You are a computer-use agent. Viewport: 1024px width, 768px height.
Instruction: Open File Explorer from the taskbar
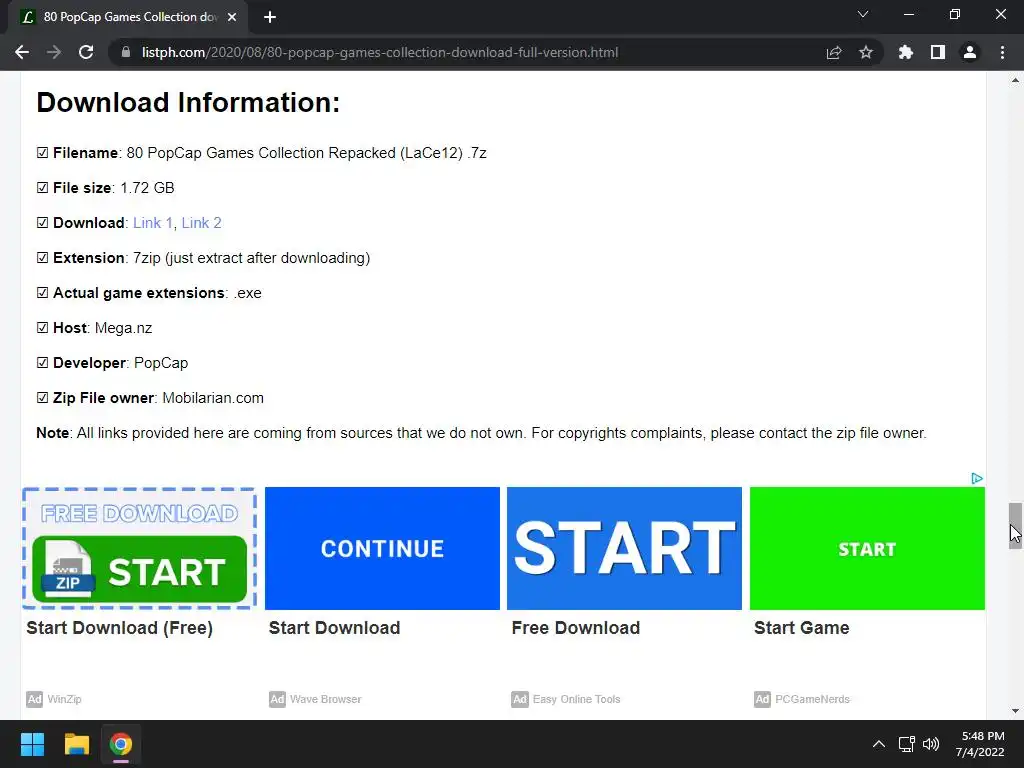point(76,744)
